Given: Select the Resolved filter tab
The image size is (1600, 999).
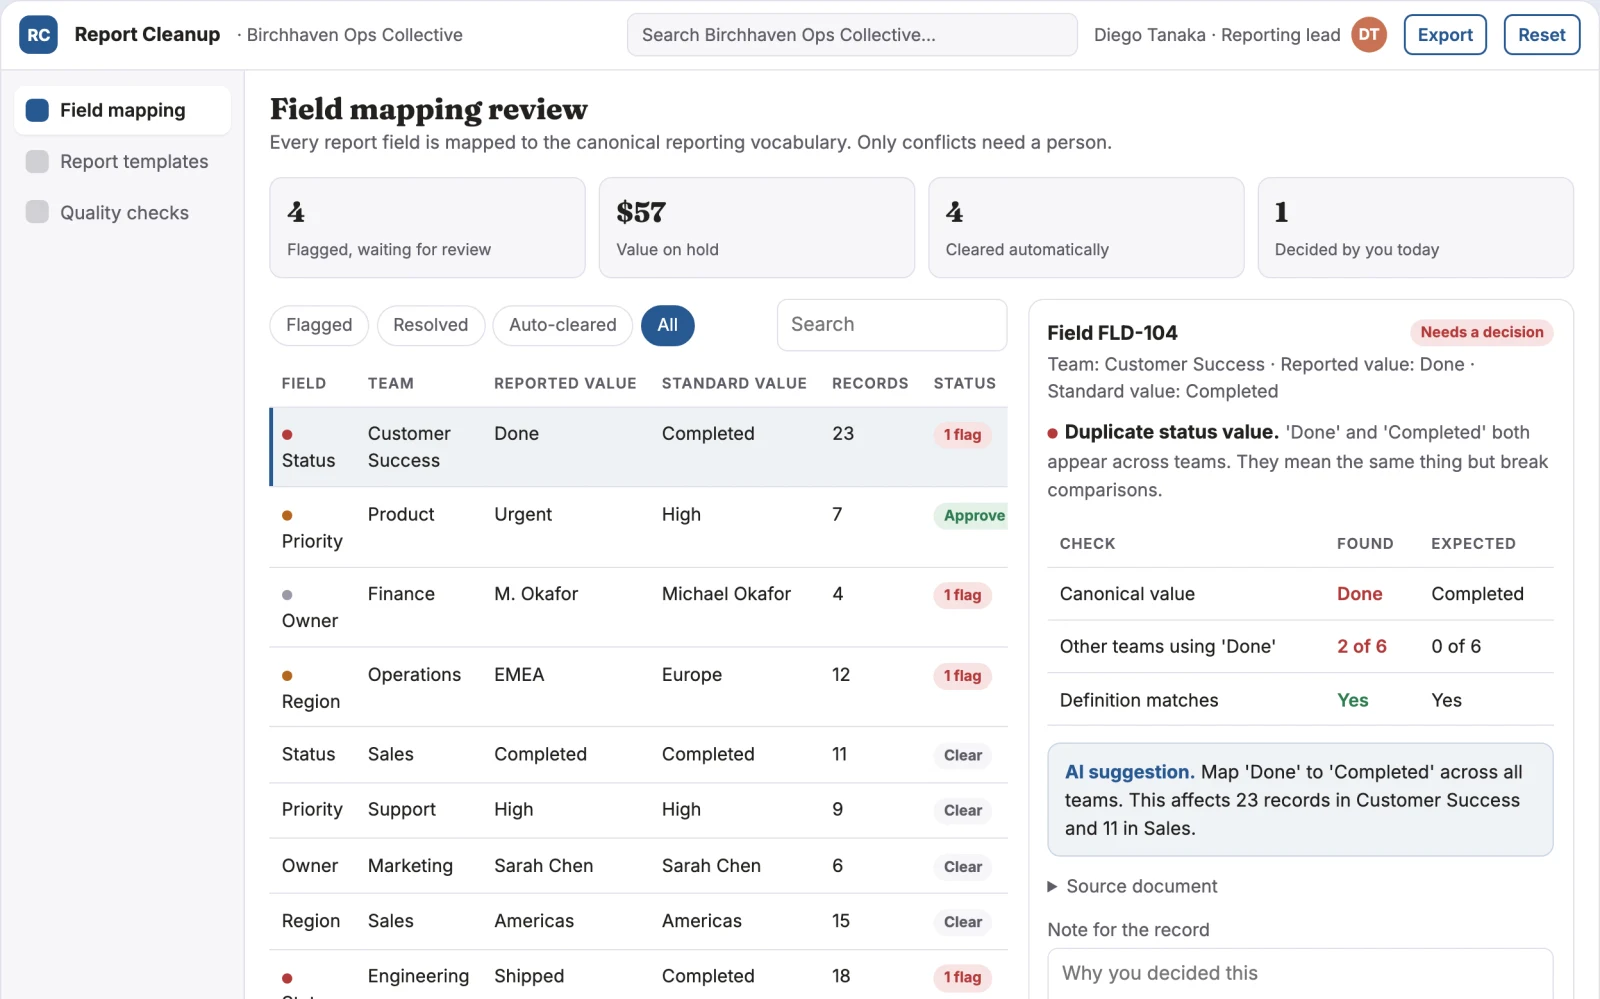Looking at the screenshot, I should (430, 325).
